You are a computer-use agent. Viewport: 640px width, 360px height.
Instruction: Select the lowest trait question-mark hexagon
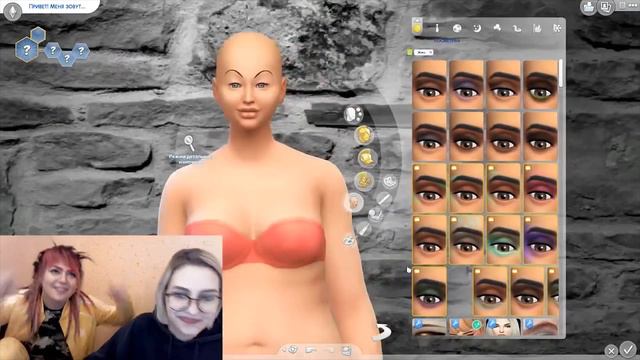pos(67,58)
